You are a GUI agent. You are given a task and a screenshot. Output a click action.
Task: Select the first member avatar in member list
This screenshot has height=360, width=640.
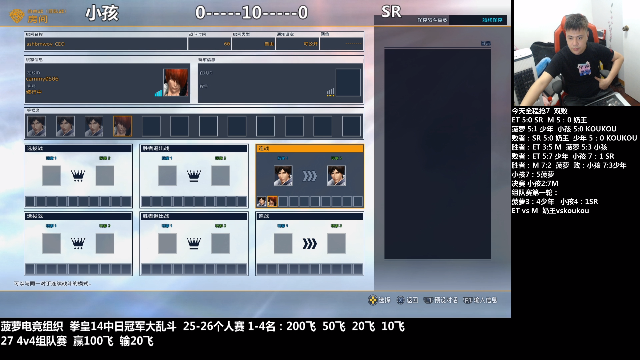(36, 126)
